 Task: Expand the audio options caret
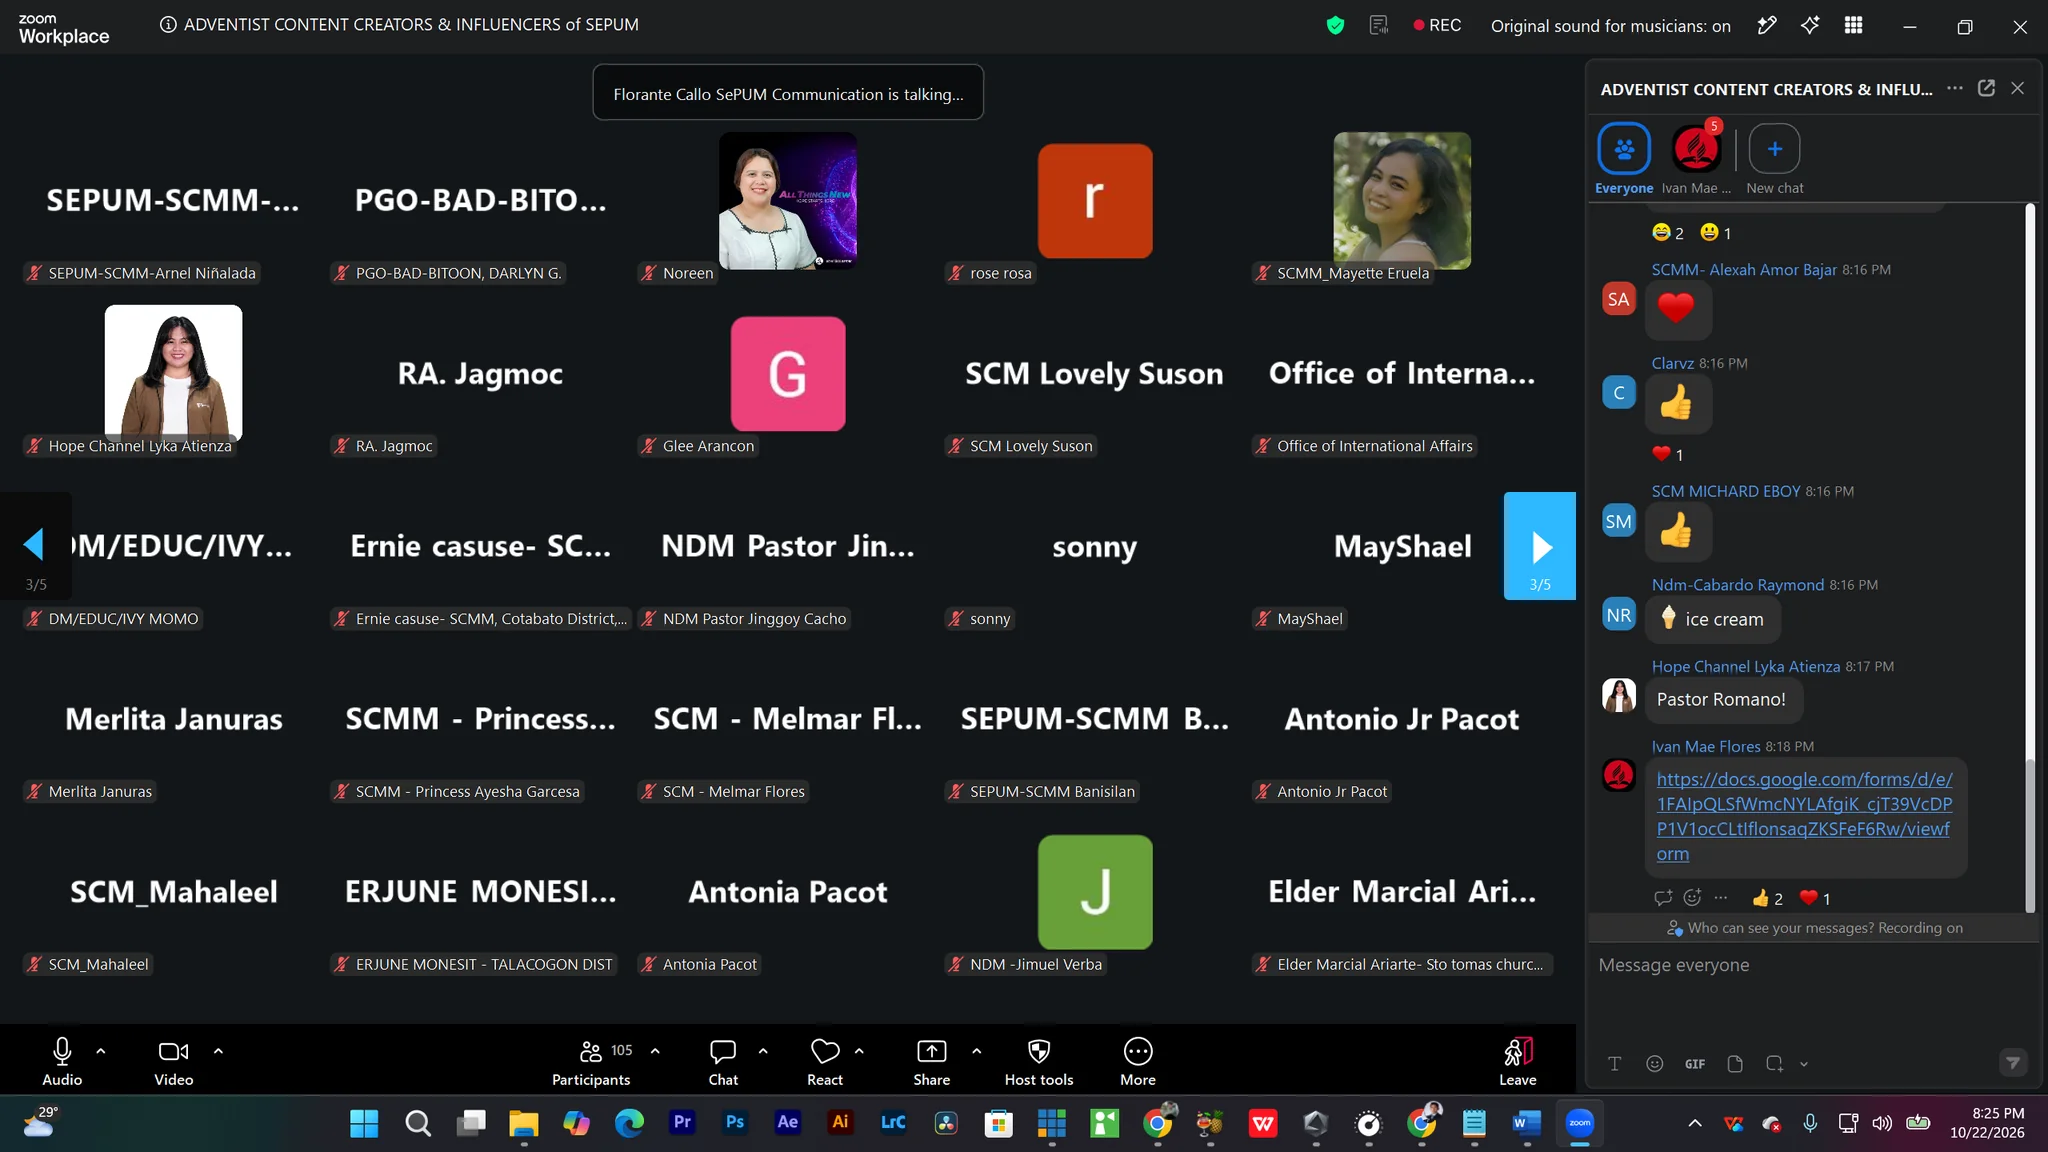[x=101, y=1051]
